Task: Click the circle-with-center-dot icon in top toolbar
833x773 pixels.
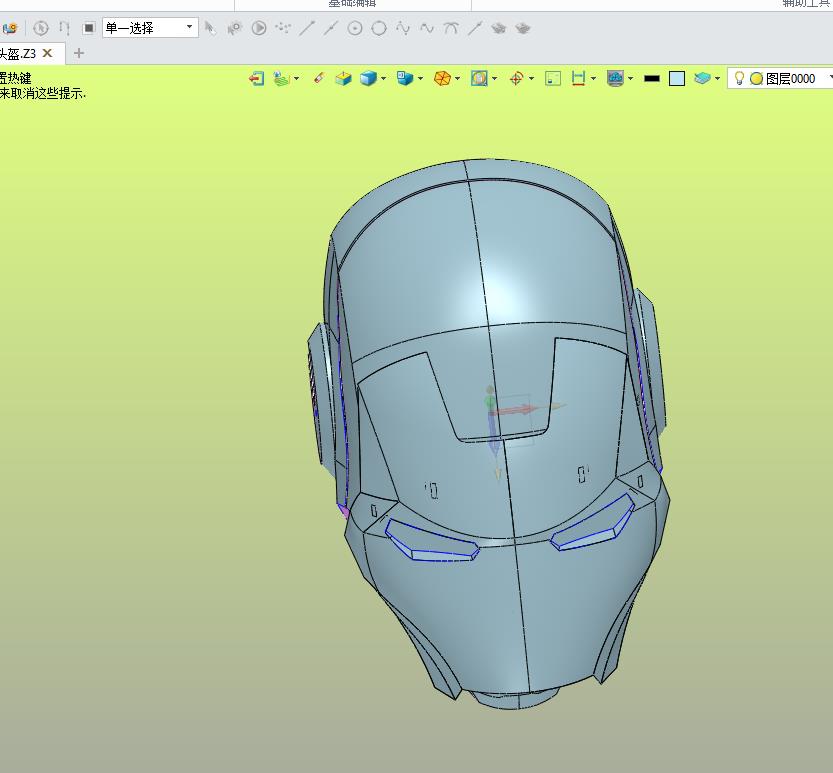Action: pos(355,28)
